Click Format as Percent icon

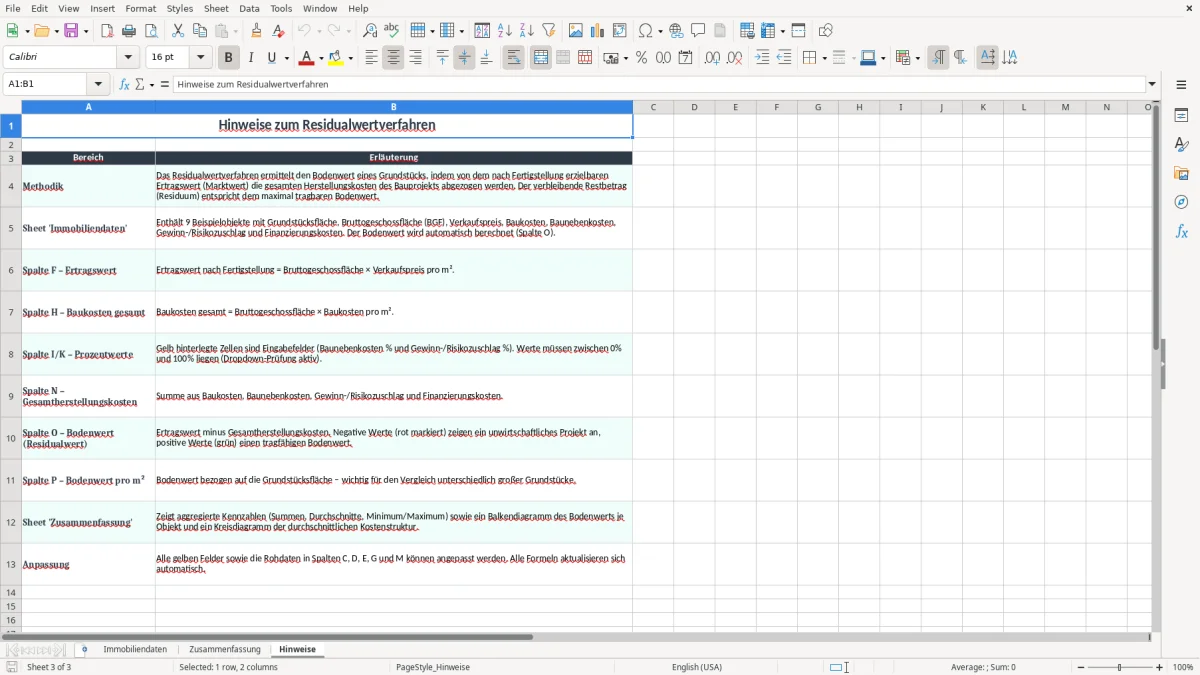coord(642,58)
